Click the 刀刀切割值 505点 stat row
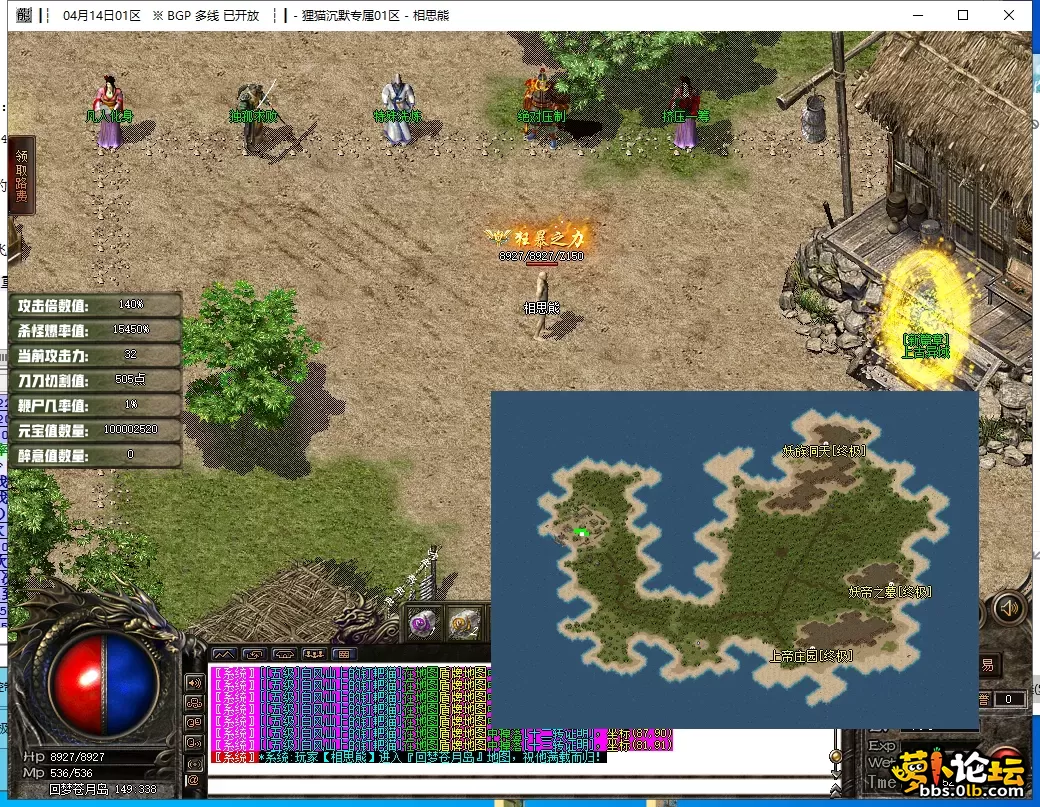The image size is (1040, 807). (96, 380)
